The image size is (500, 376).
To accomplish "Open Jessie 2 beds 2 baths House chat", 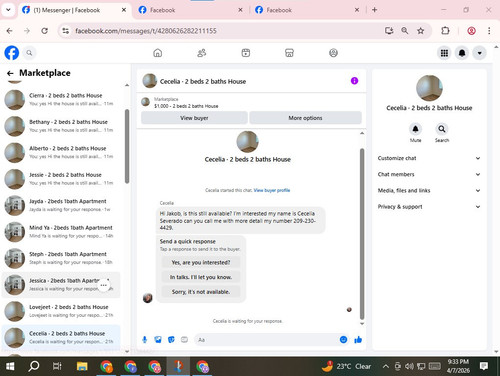I will 61,179.
